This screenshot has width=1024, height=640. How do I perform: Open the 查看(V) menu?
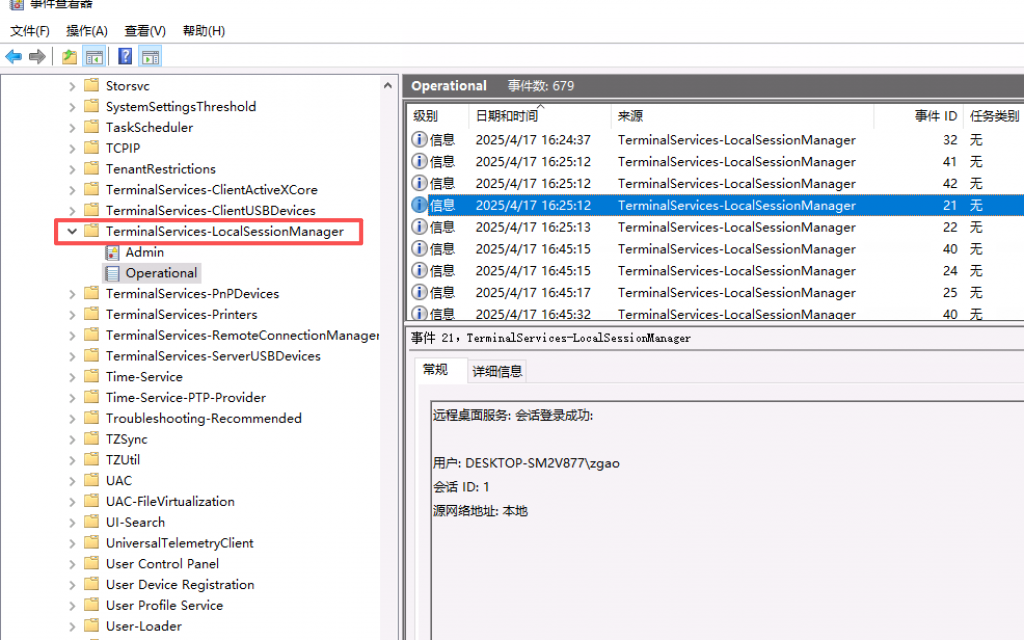(145, 31)
